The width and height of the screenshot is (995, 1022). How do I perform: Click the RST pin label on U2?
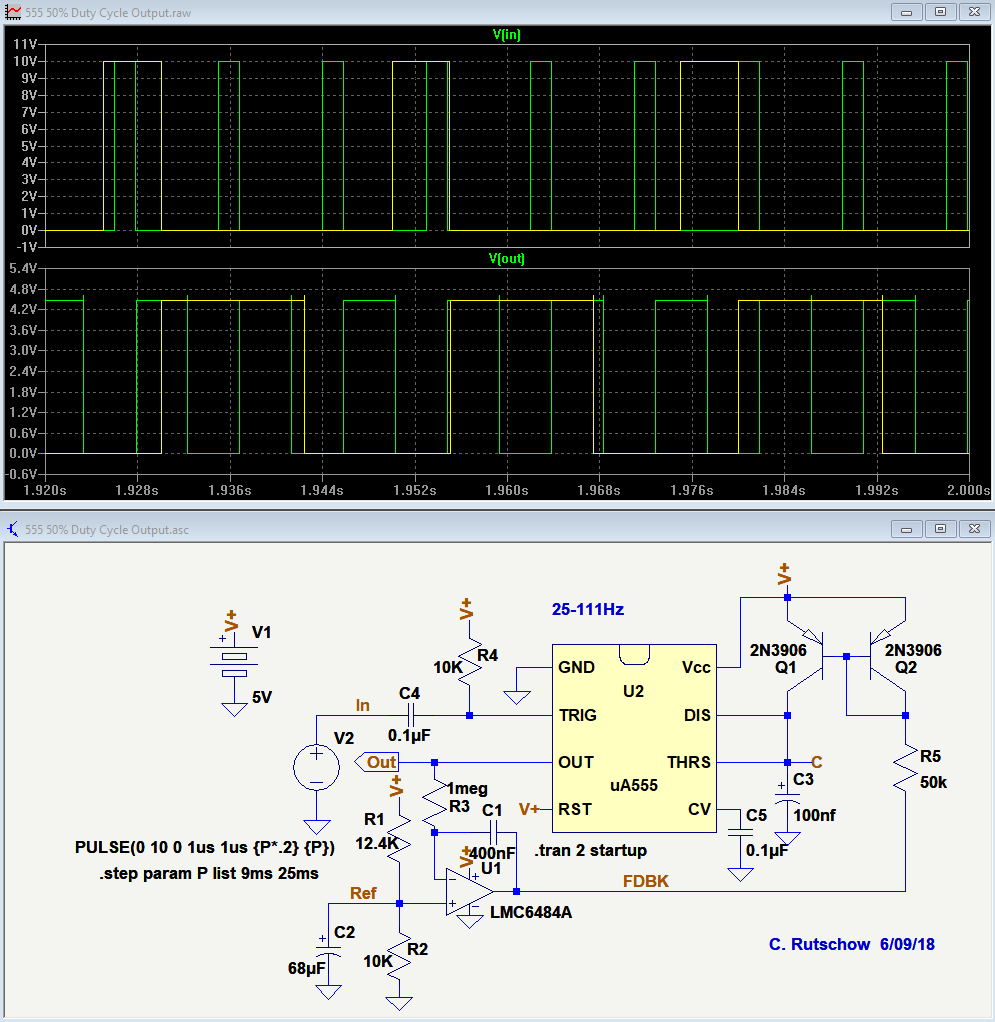pyautogui.click(x=575, y=809)
